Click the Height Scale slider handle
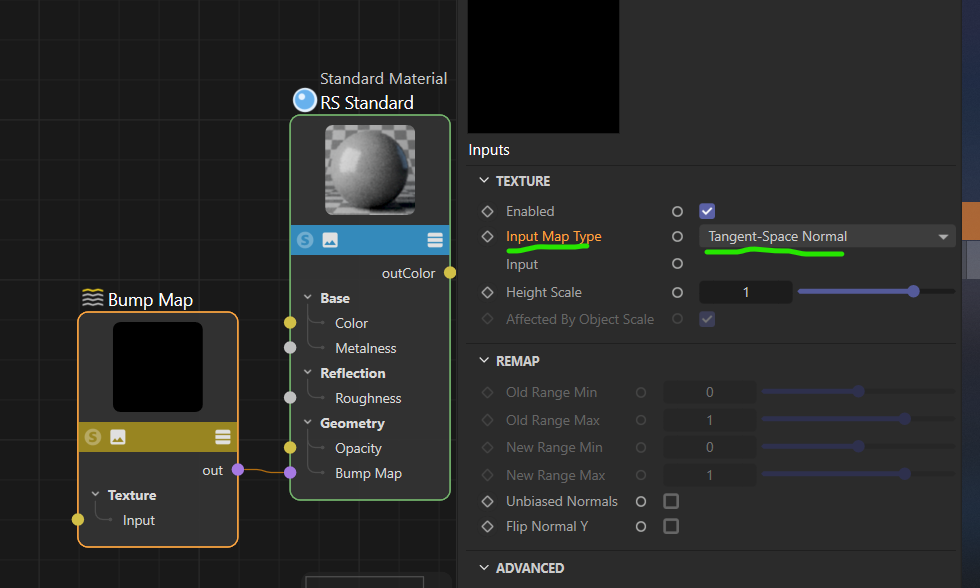This screenshot has height=588, width=980. click(x=913, y=292)
